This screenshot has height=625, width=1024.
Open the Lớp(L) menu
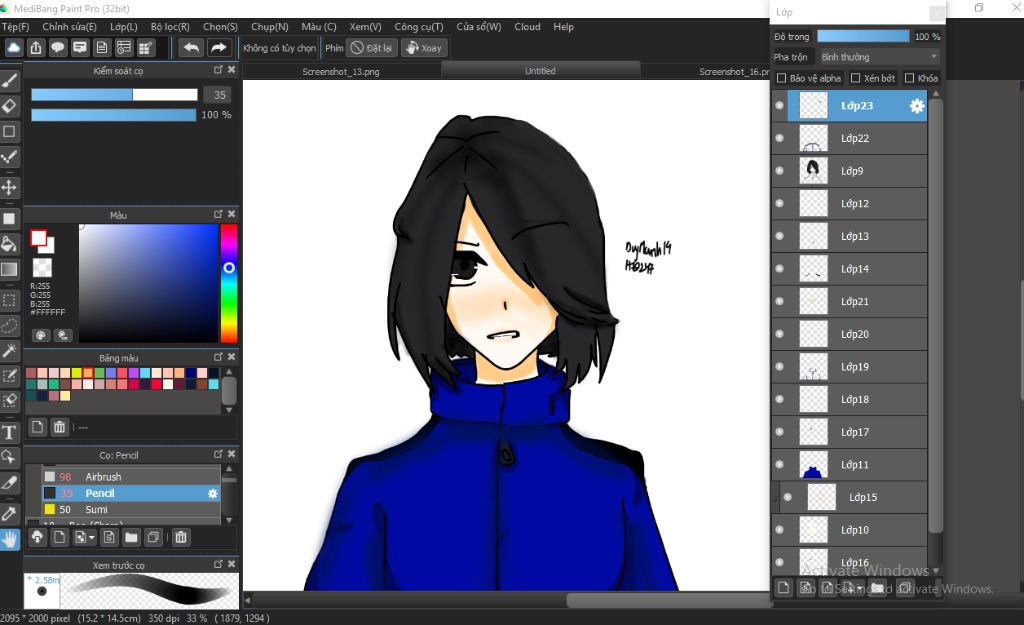(x=123, y=27)
